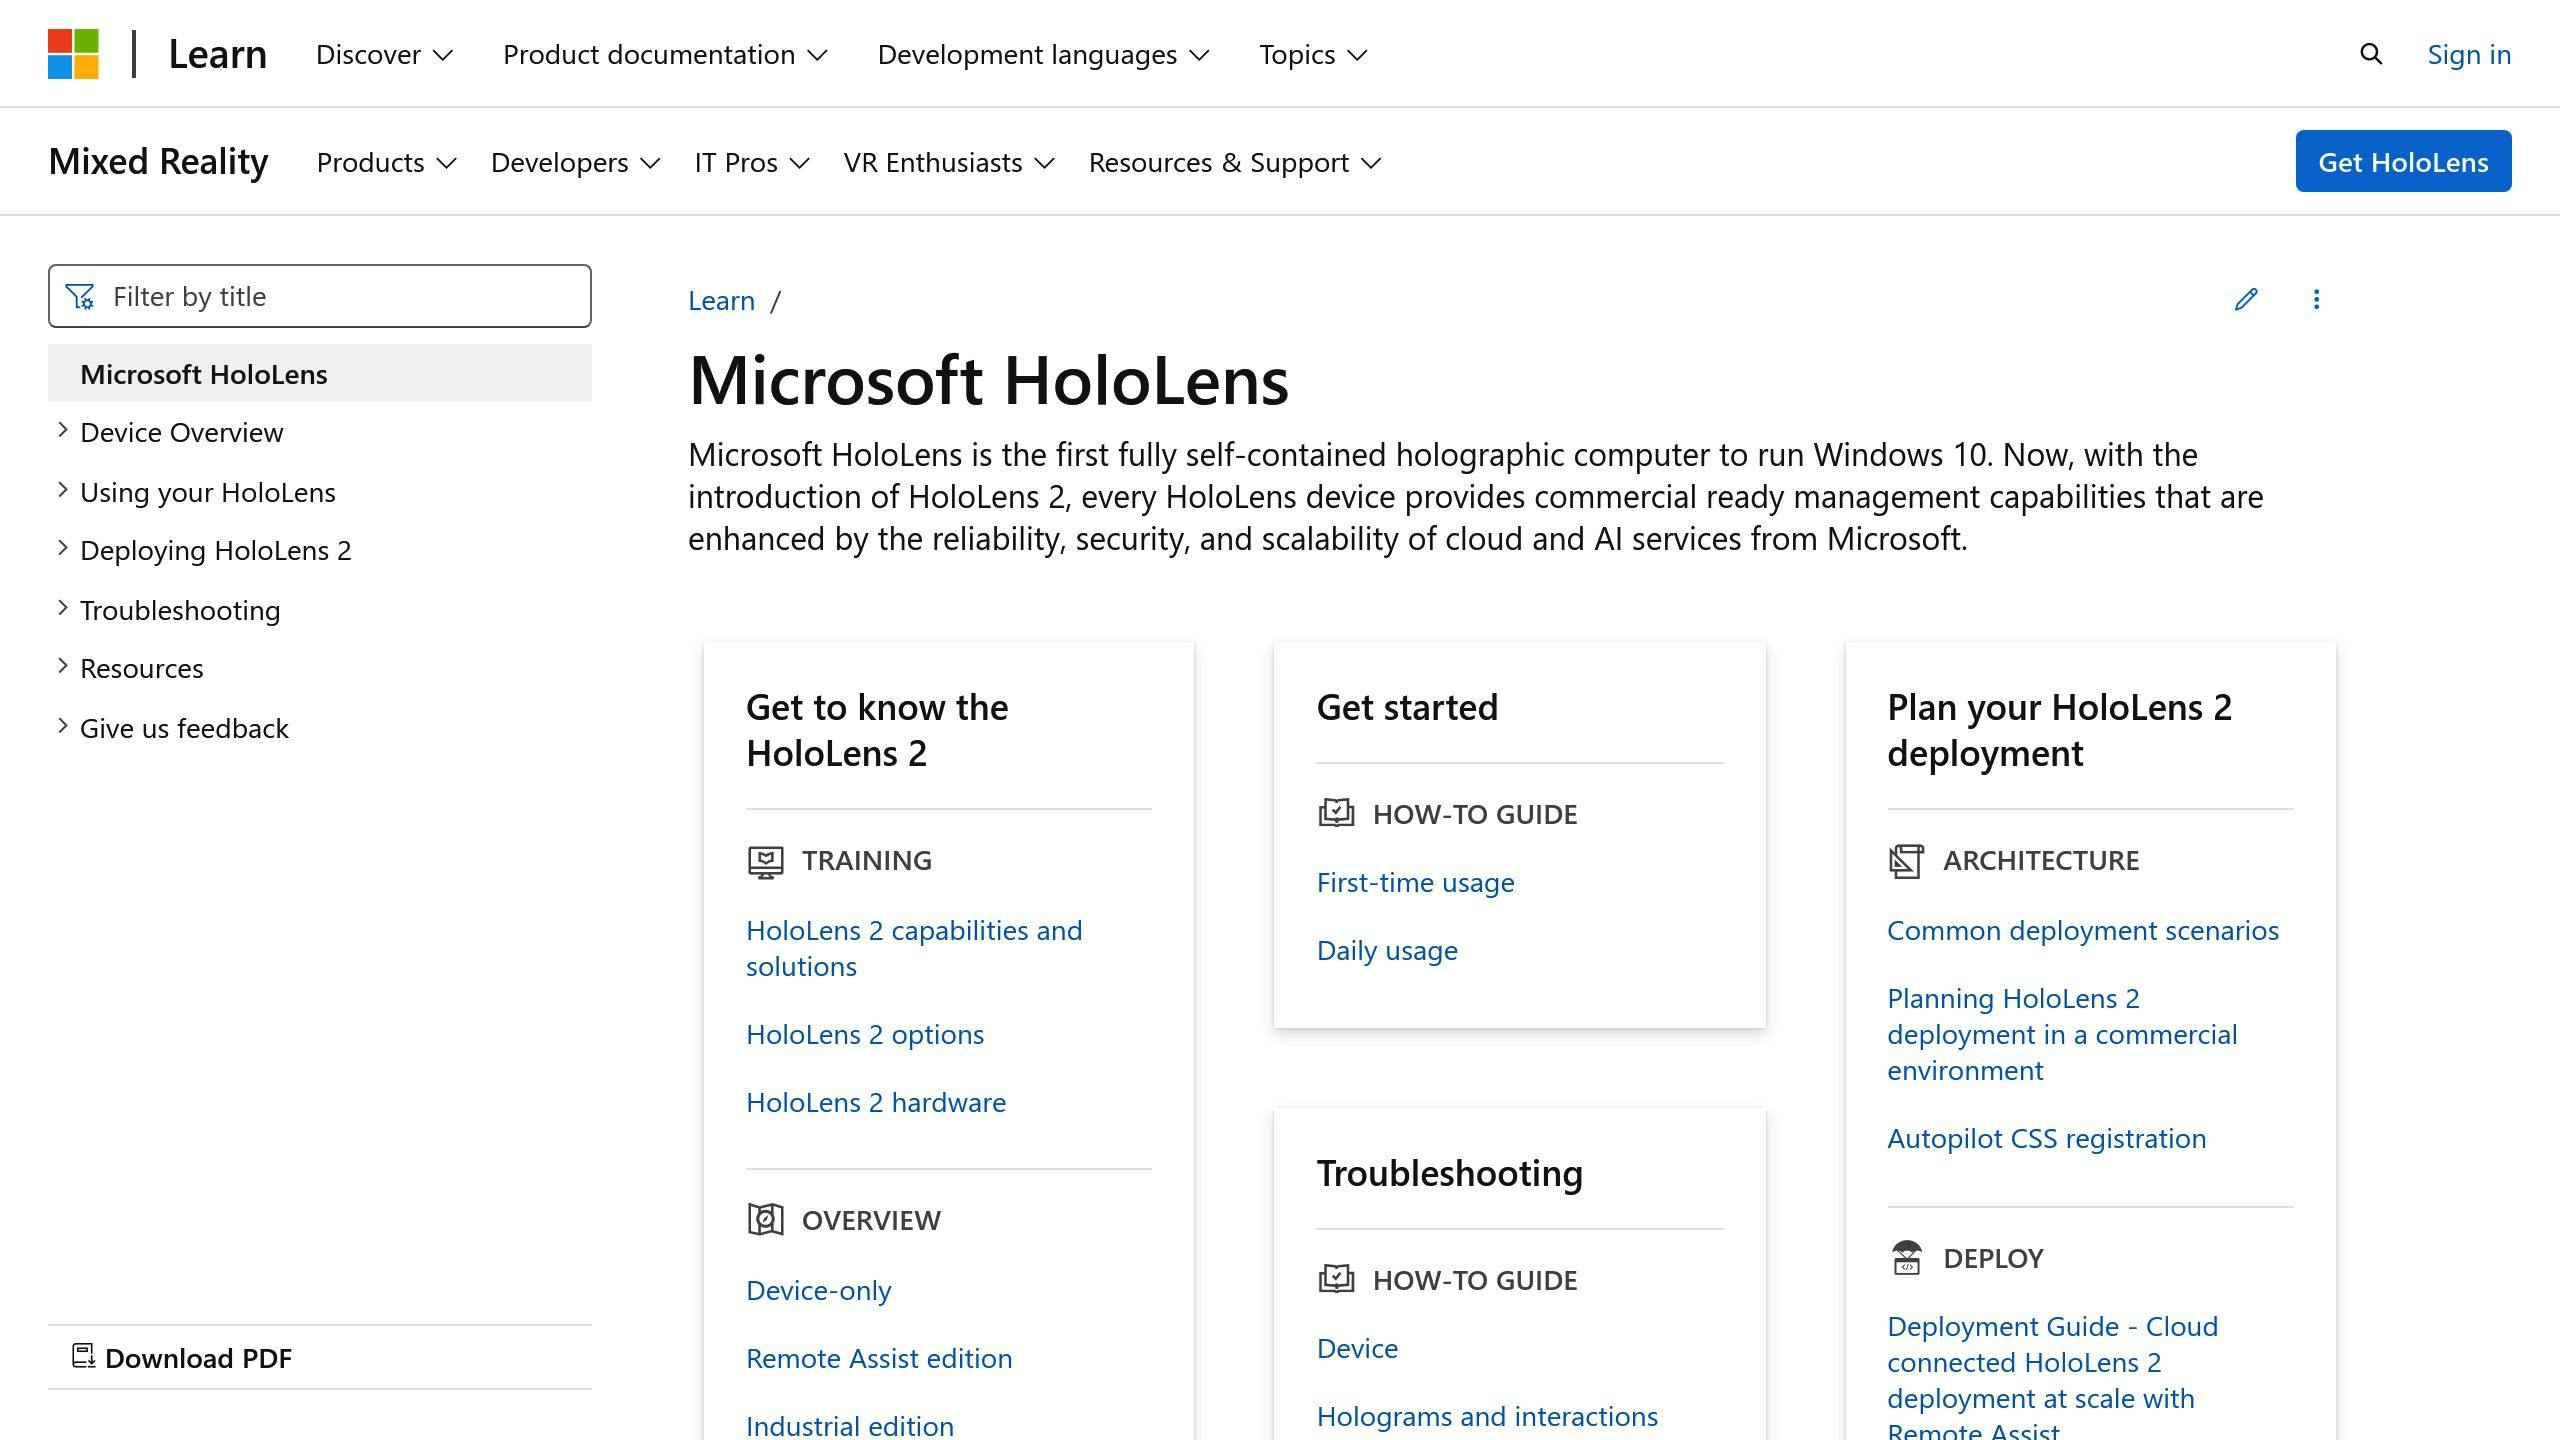2560x1440 pixels.
Task: Click the Training section icon
Action: click(x=765, y=861)
